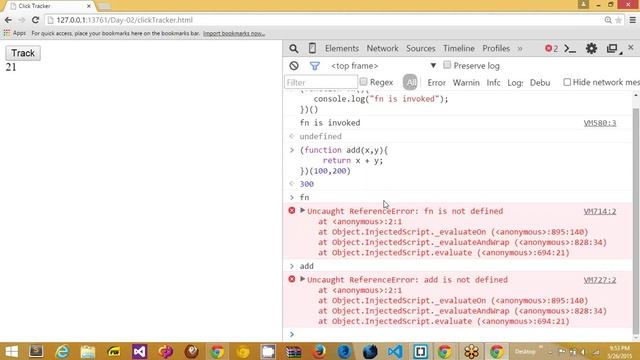The height and width of the screenshot is (360, 640).
Task: Open the Sources panel
Action: point(420,48)
